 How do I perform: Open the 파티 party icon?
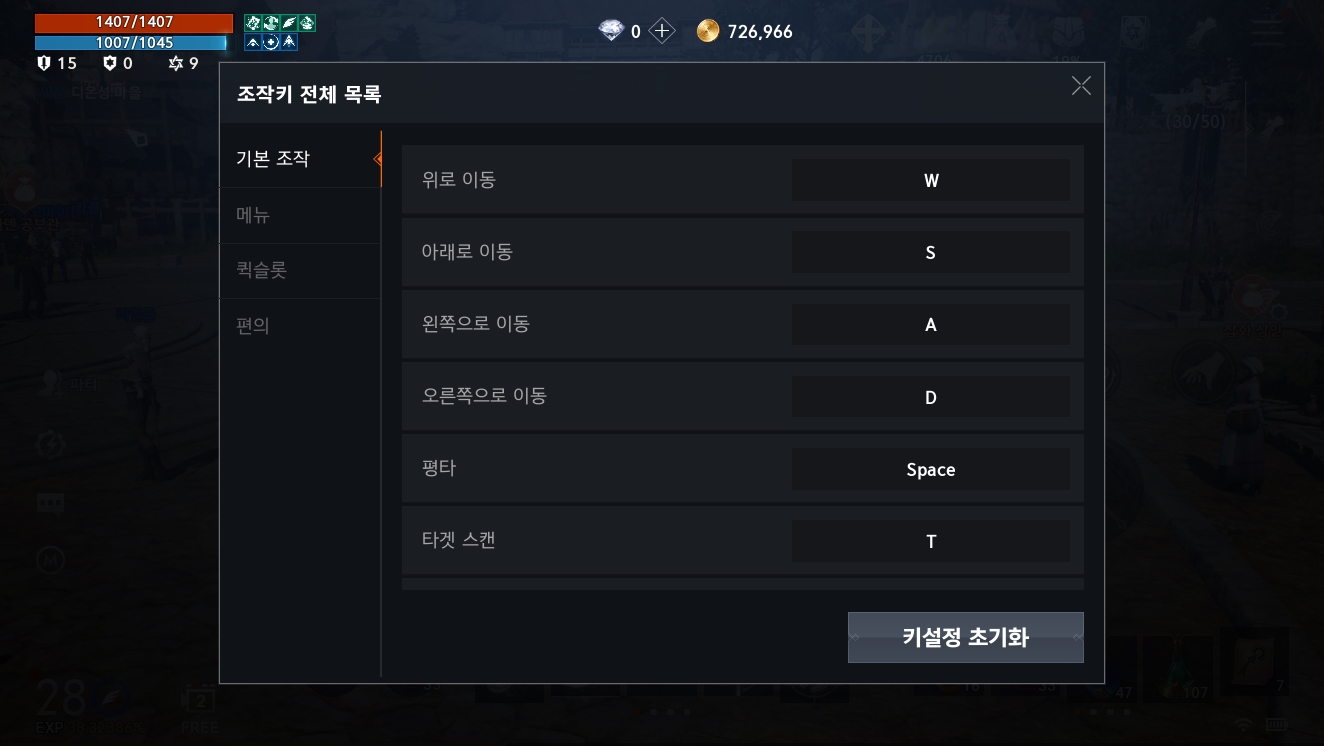(x=50, y=382)
